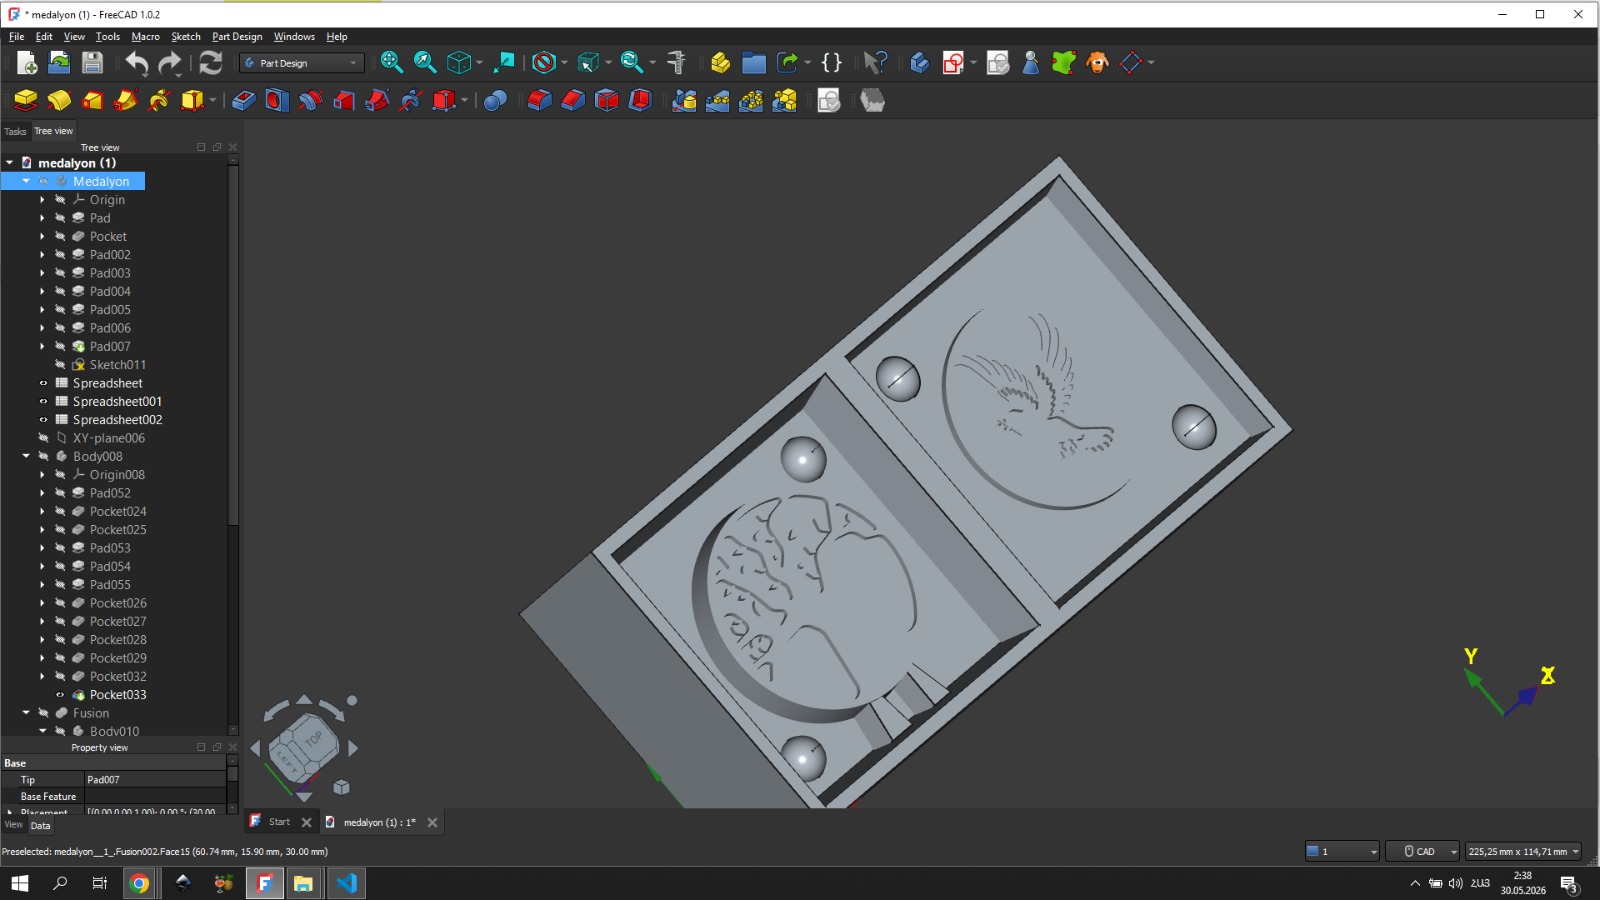Click the Open document icon

[x=59, y=63]
